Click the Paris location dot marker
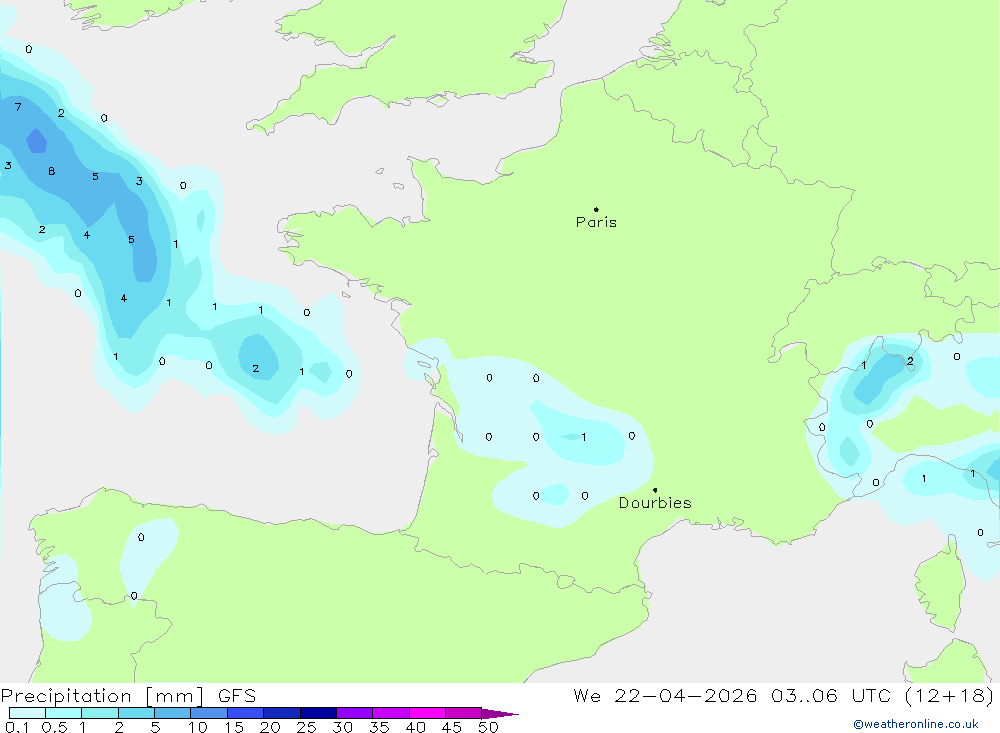This screenshot has width=1000, height=733. 596,209
